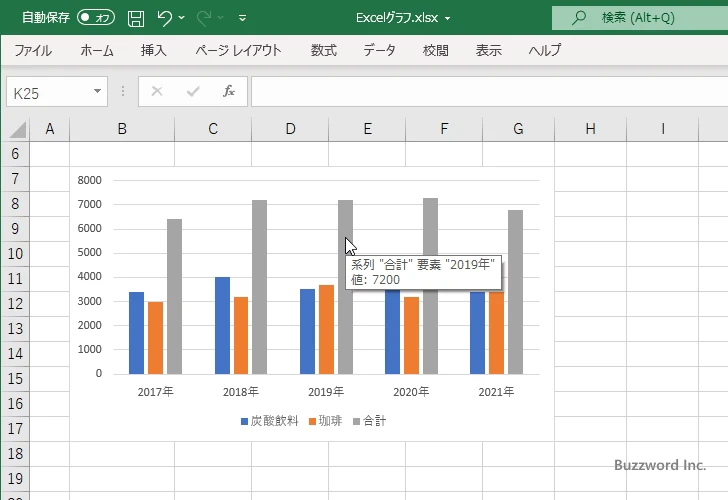
Task: Click the formula bar input area
Action: (489, 92)
